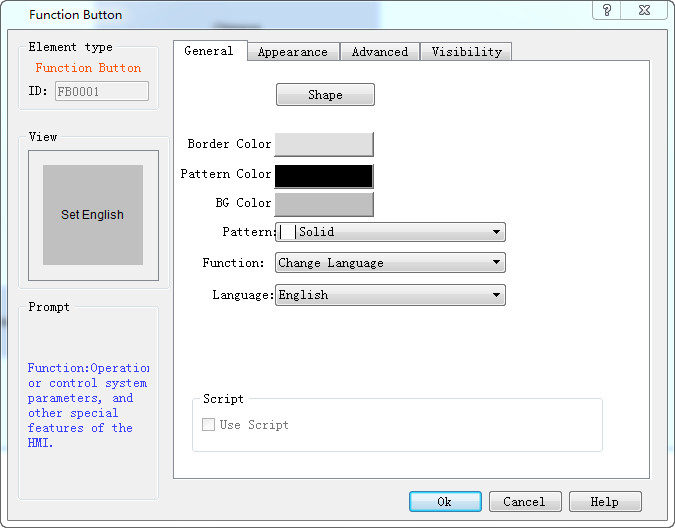Expand the Pattern dropdown showing Solid
Image resolution: width=675 pixels, height=528 pixels.
tap(390, 232)
